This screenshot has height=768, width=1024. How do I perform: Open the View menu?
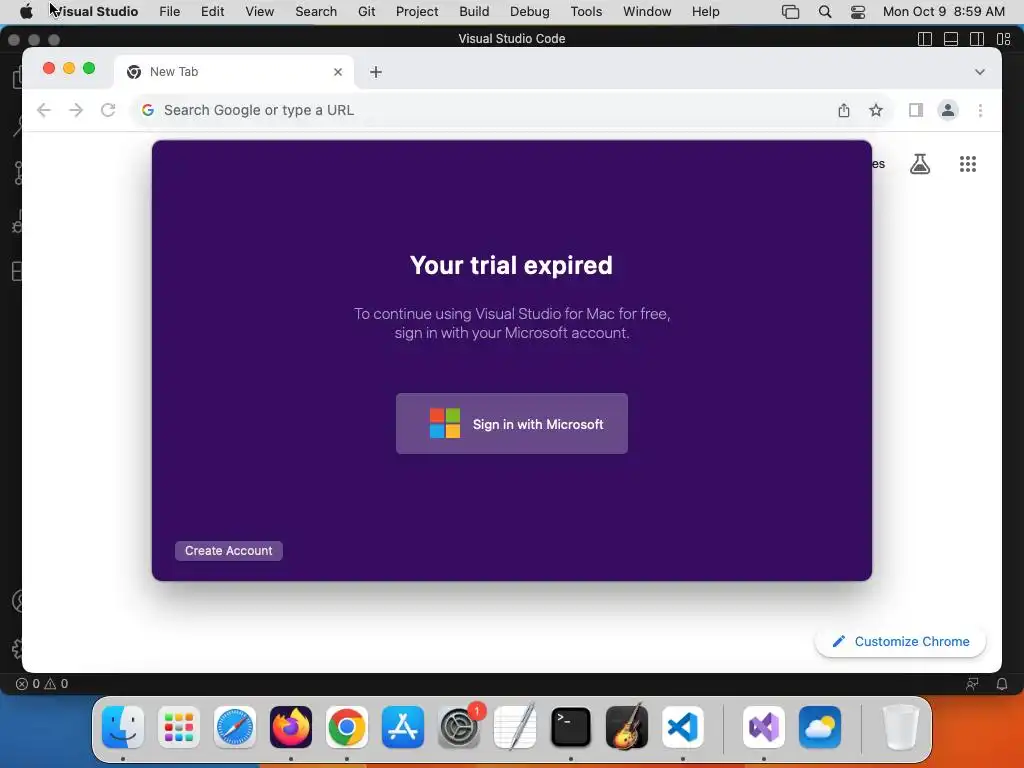point(259,12)
